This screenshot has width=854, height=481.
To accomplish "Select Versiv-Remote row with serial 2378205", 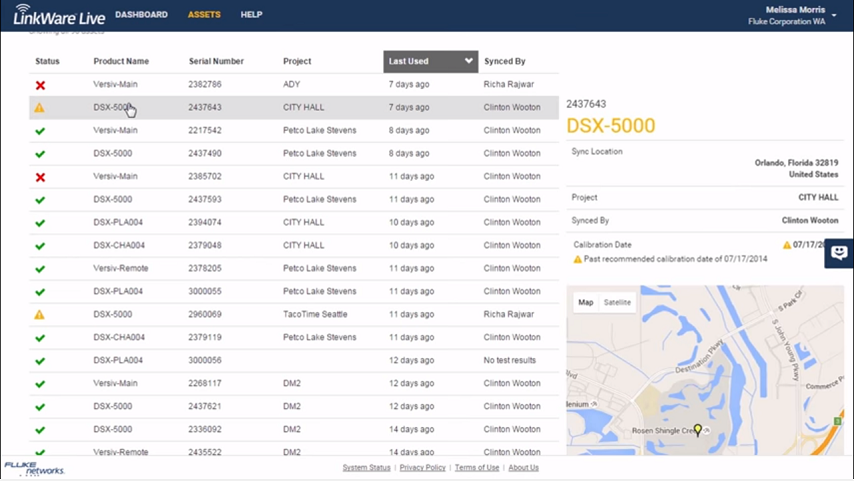I will tap(294, 268).
